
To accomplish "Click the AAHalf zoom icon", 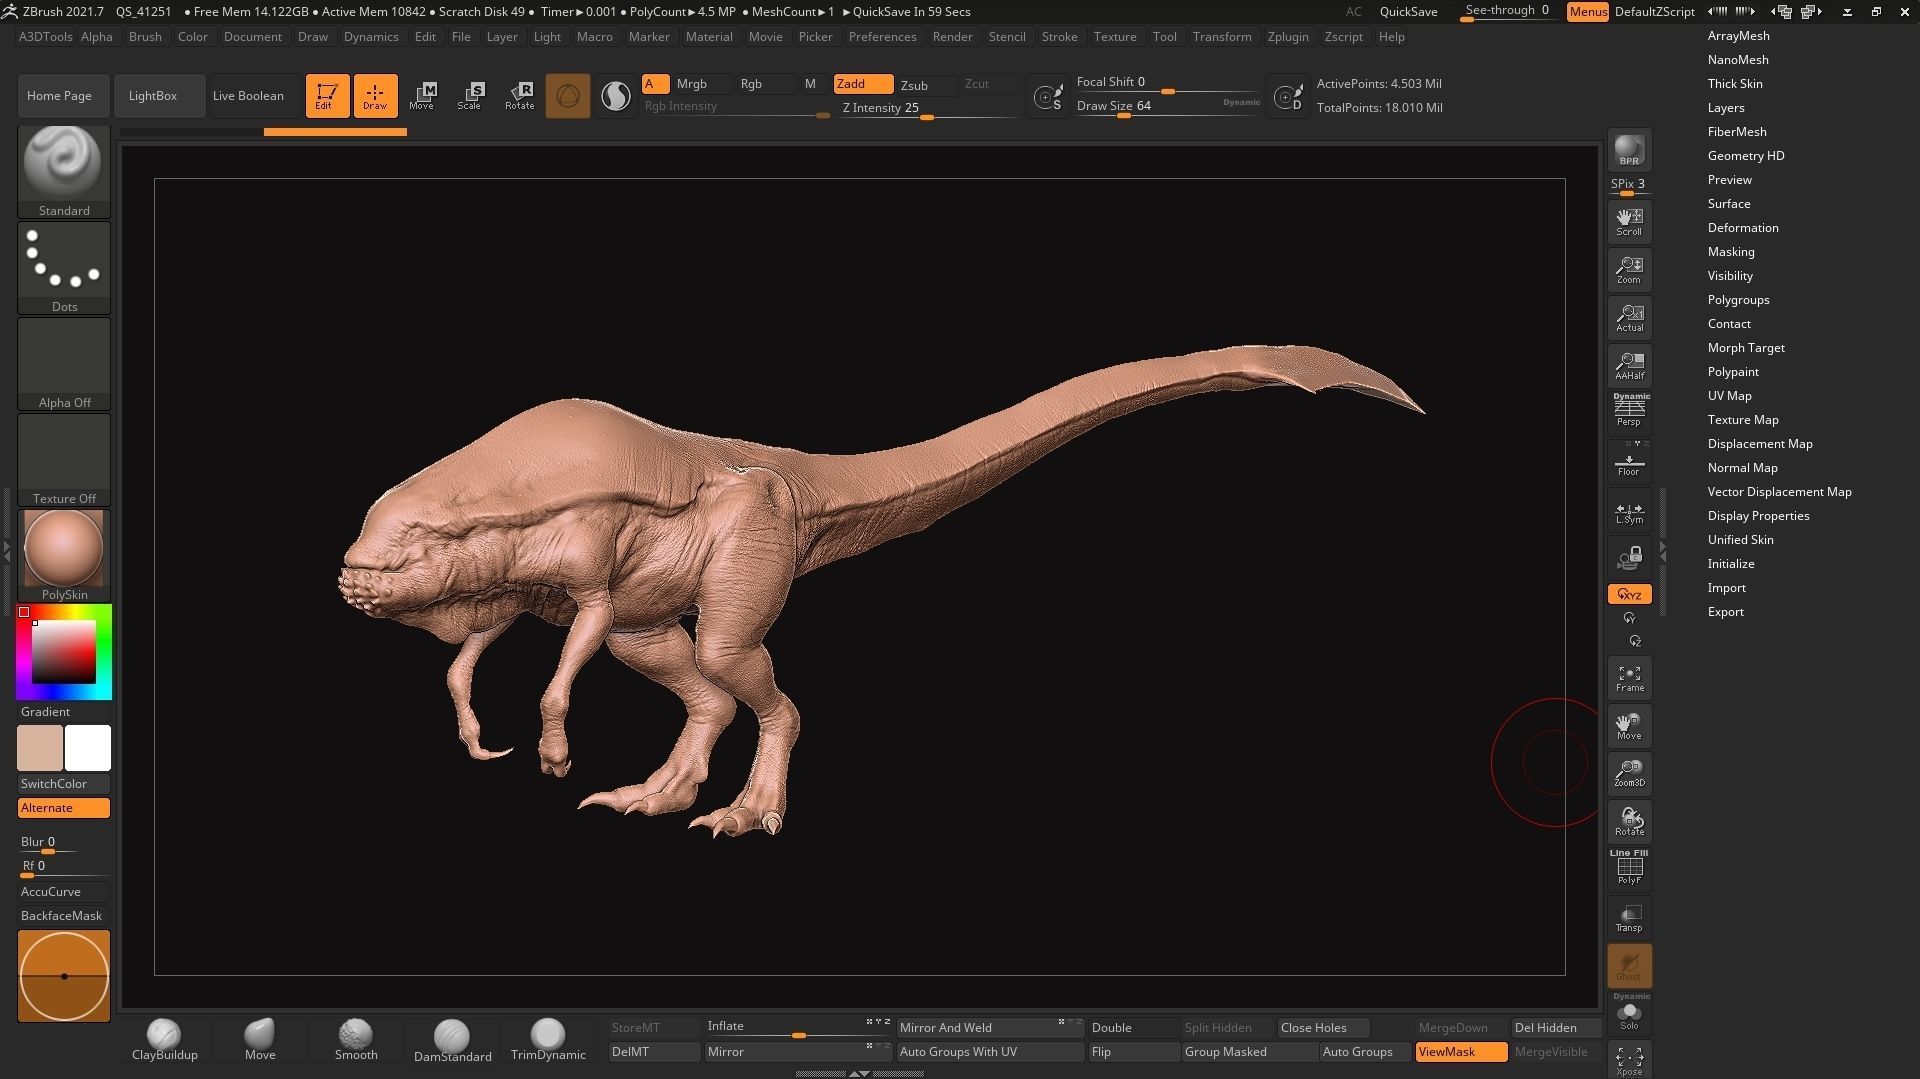I will click(x=1629, y=366).
